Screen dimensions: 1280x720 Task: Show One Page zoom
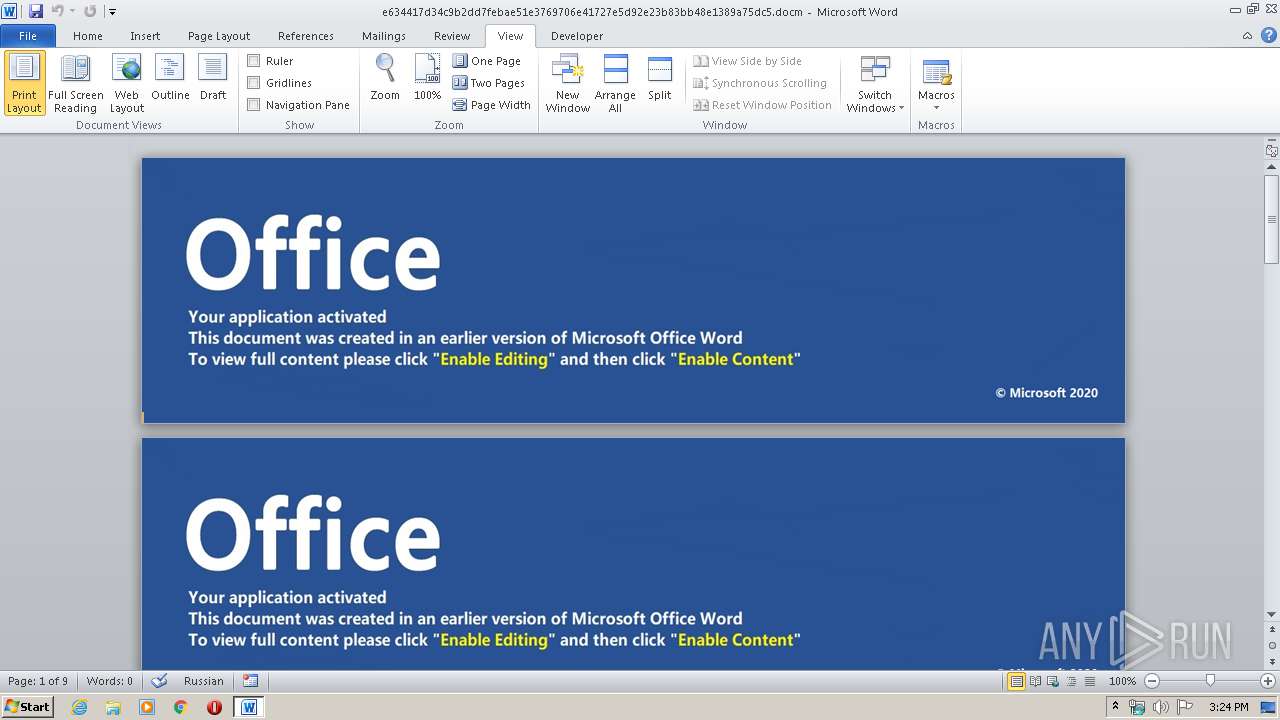tap(487, 61)
